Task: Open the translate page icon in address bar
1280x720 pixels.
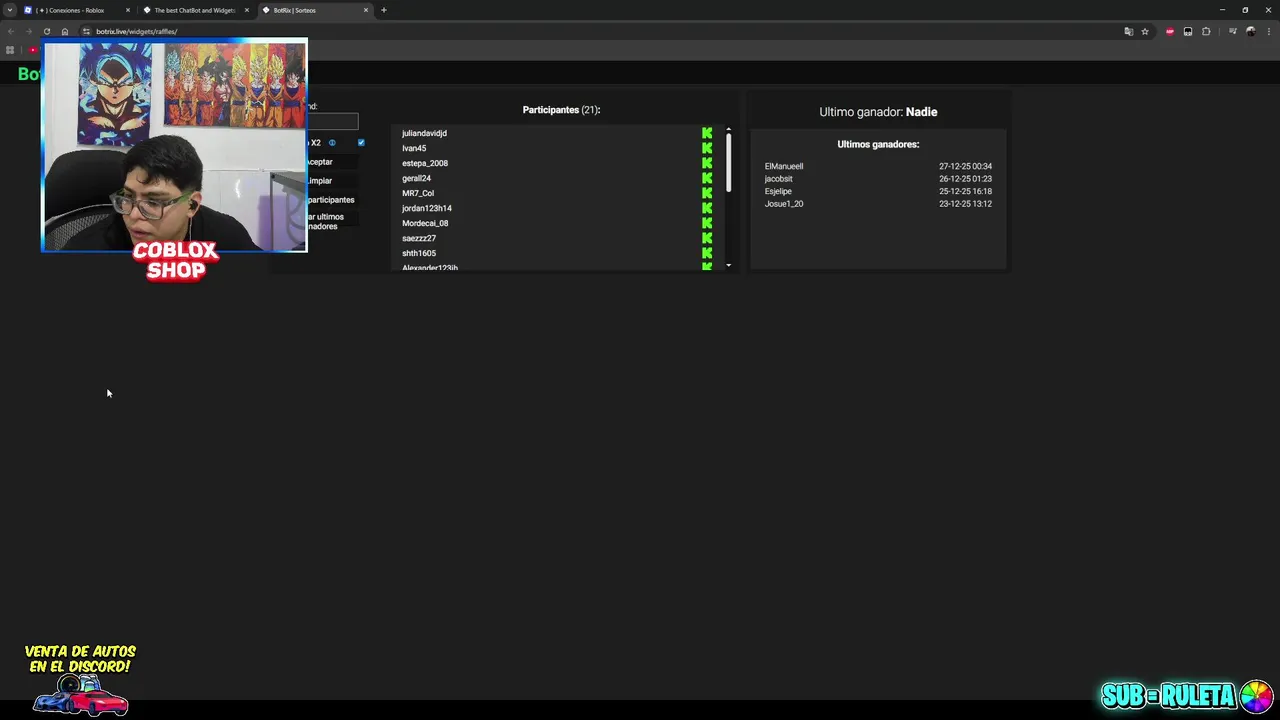Action: (1129, 31)
